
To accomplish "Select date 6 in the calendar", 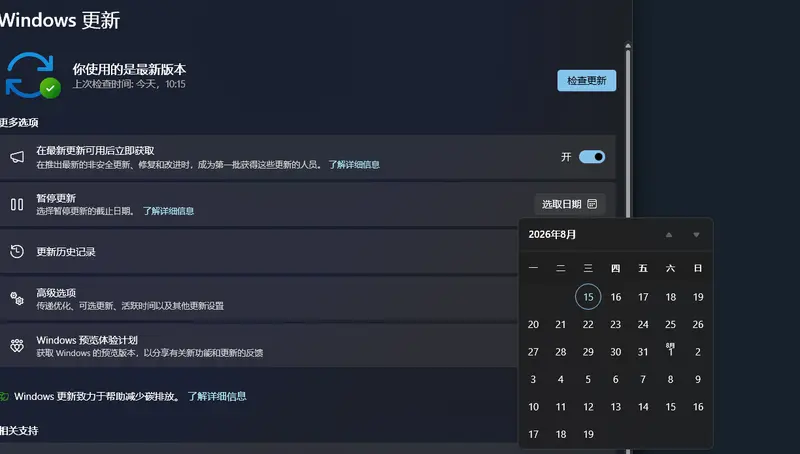I will [616, 380].
